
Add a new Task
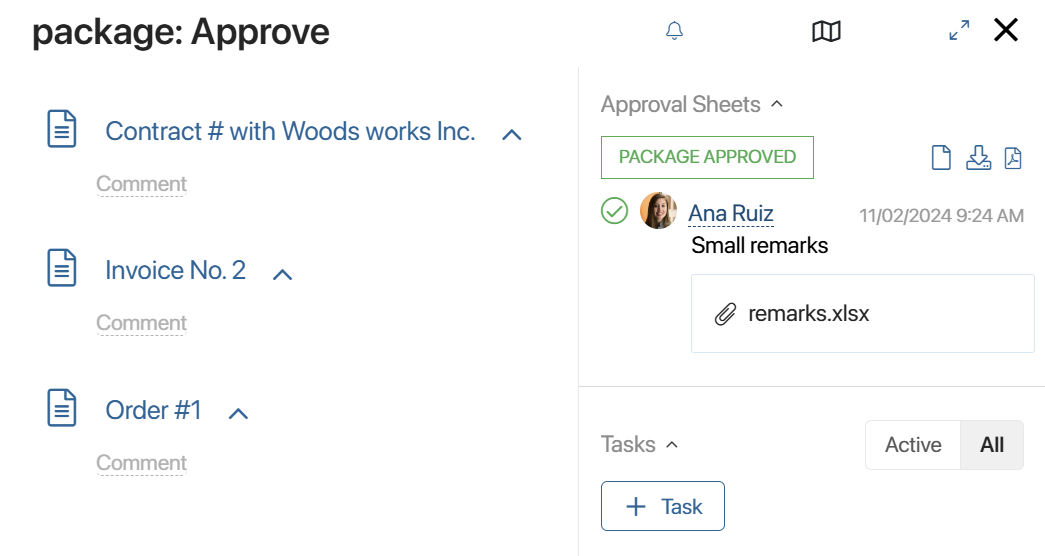(x=662, y=506)
